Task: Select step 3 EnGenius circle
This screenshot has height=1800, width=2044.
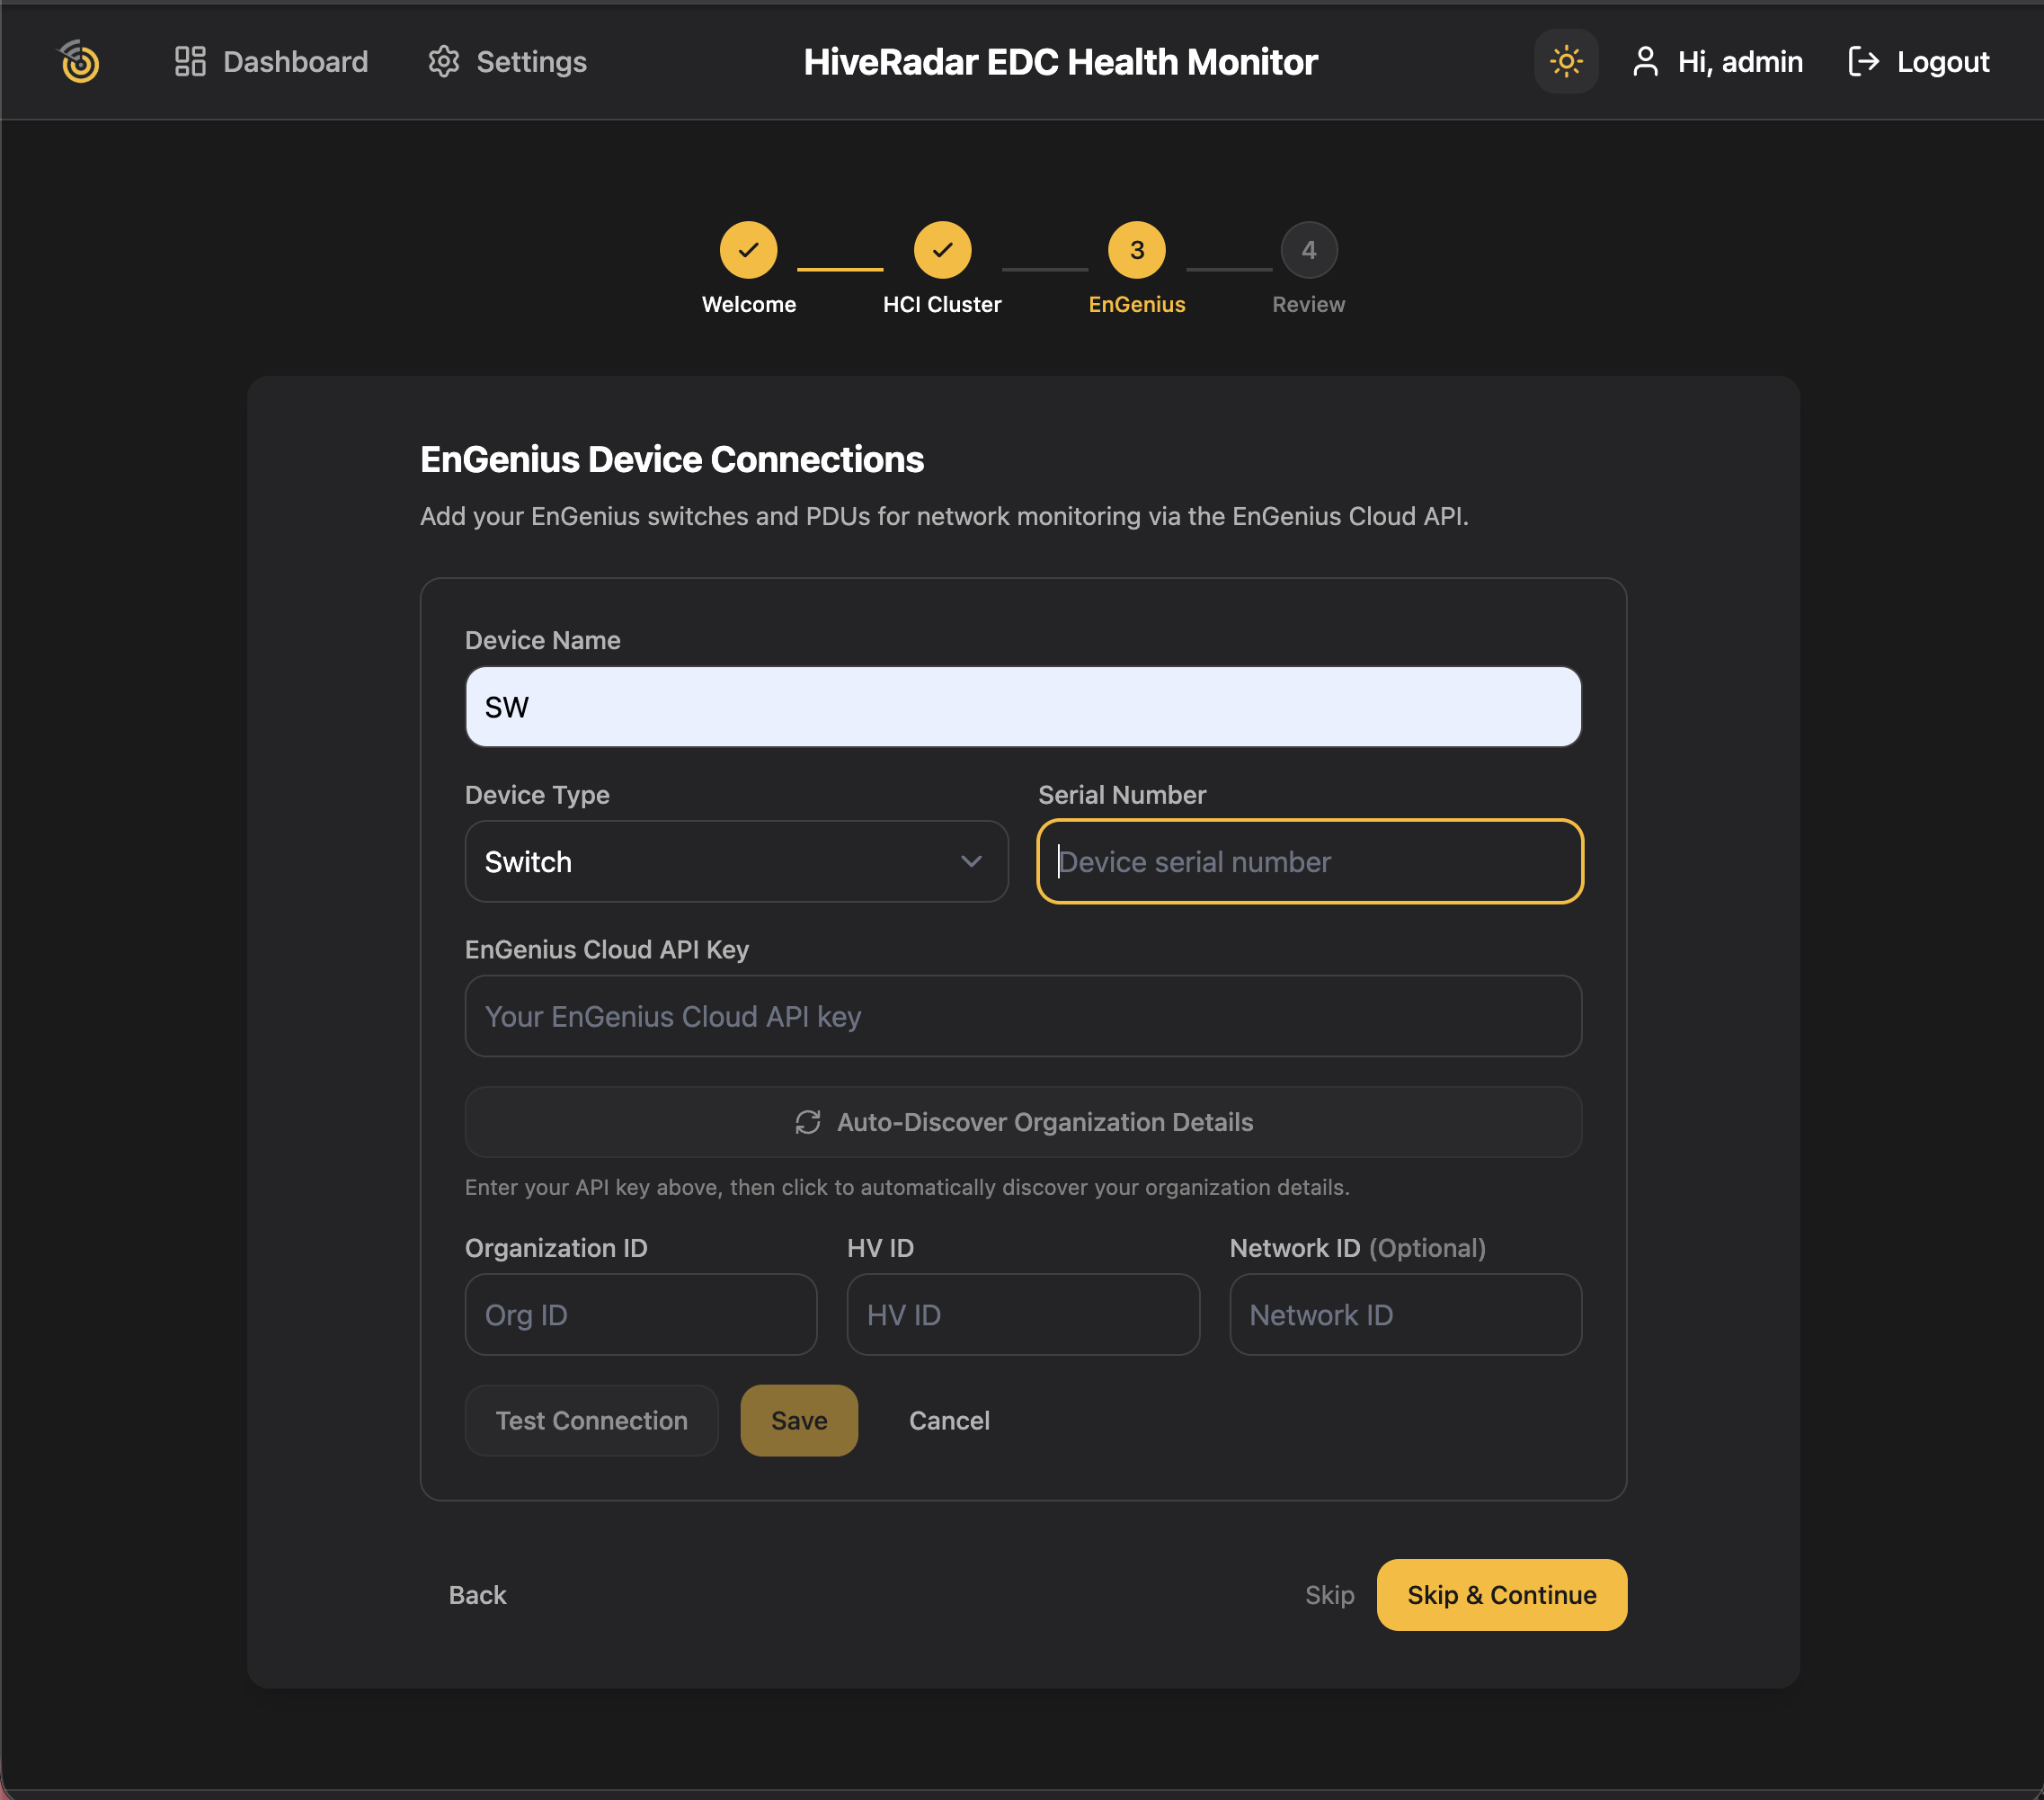Action: point(1137,250)
